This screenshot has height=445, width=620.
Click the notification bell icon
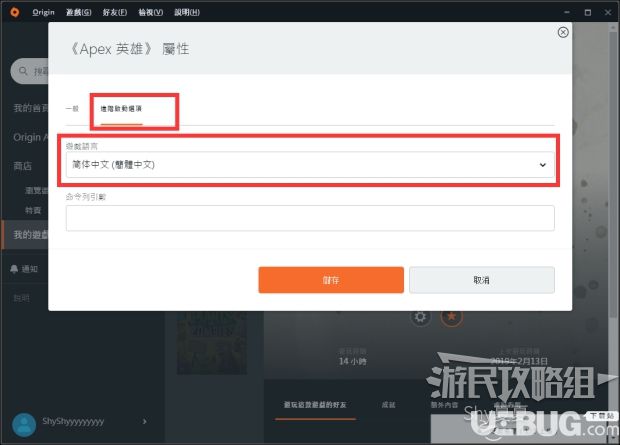[x=14, y=269]
